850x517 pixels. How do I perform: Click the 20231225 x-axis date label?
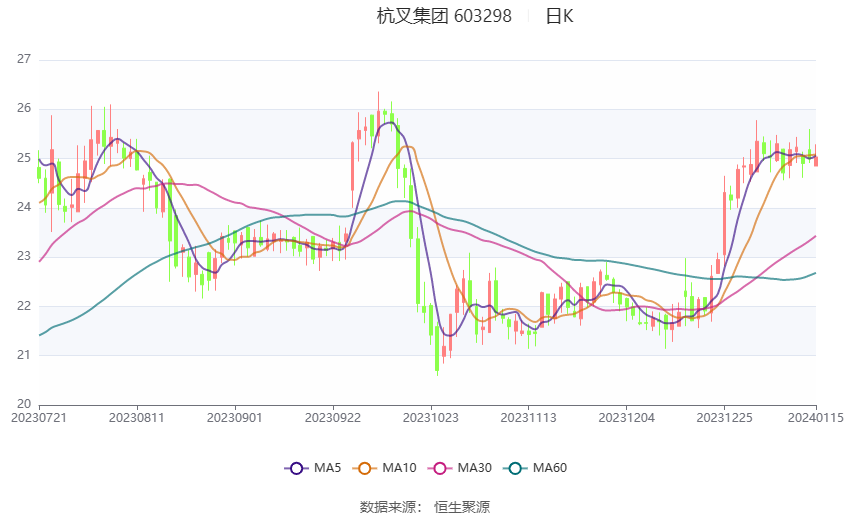(725, 418)
